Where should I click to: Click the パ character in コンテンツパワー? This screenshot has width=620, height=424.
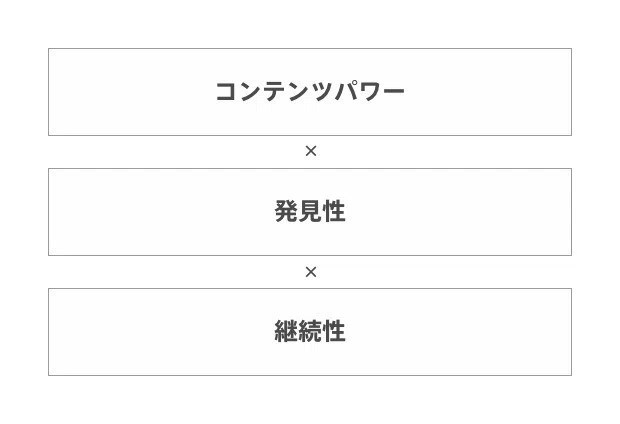346,91
